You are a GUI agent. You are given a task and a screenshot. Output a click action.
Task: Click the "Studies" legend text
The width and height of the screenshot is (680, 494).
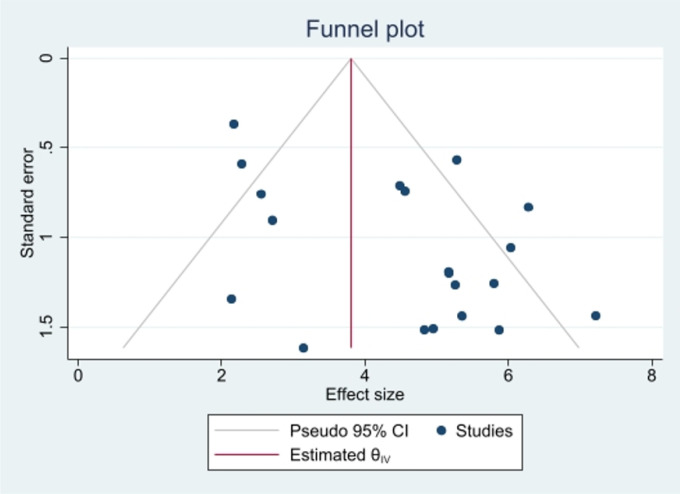tap(485, 431)
